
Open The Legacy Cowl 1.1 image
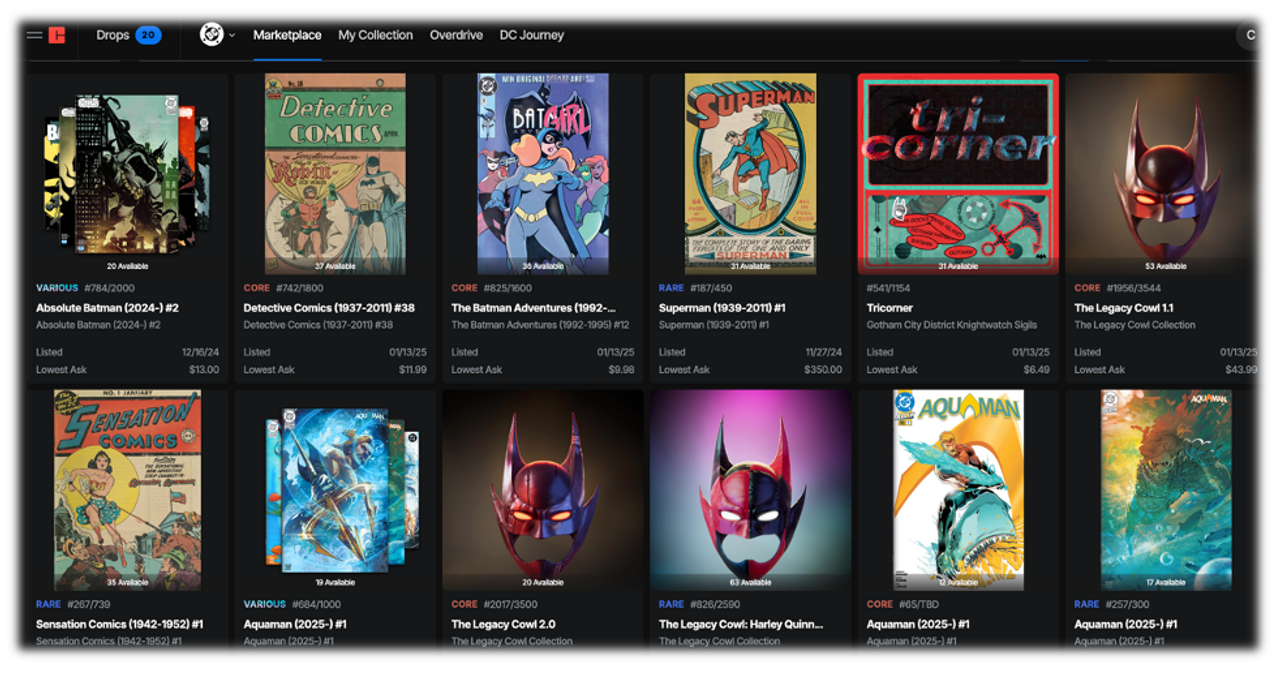(x=1160, y=173)
